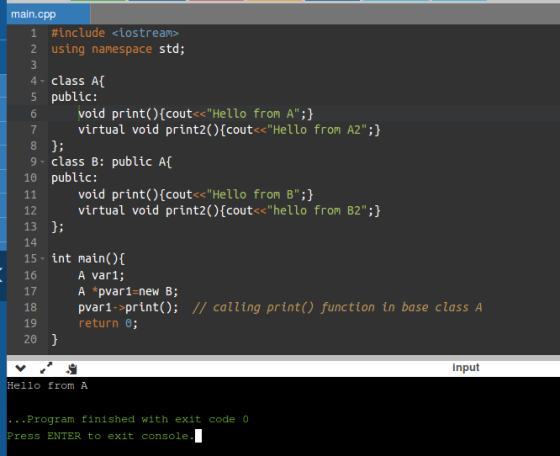
Task: Click 'pvar1->print();' call
Action: (128, 307)
